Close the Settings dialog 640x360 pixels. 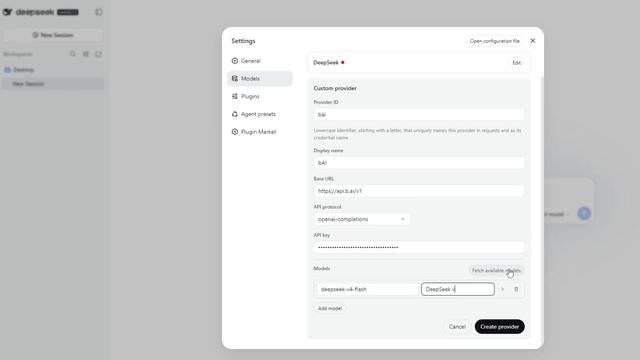[x=533, y=41]
